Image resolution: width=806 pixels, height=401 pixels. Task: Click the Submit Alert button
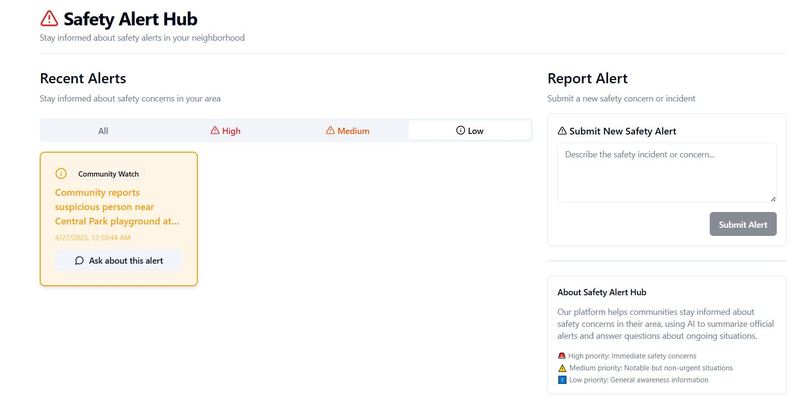click(x=743, y=224)
